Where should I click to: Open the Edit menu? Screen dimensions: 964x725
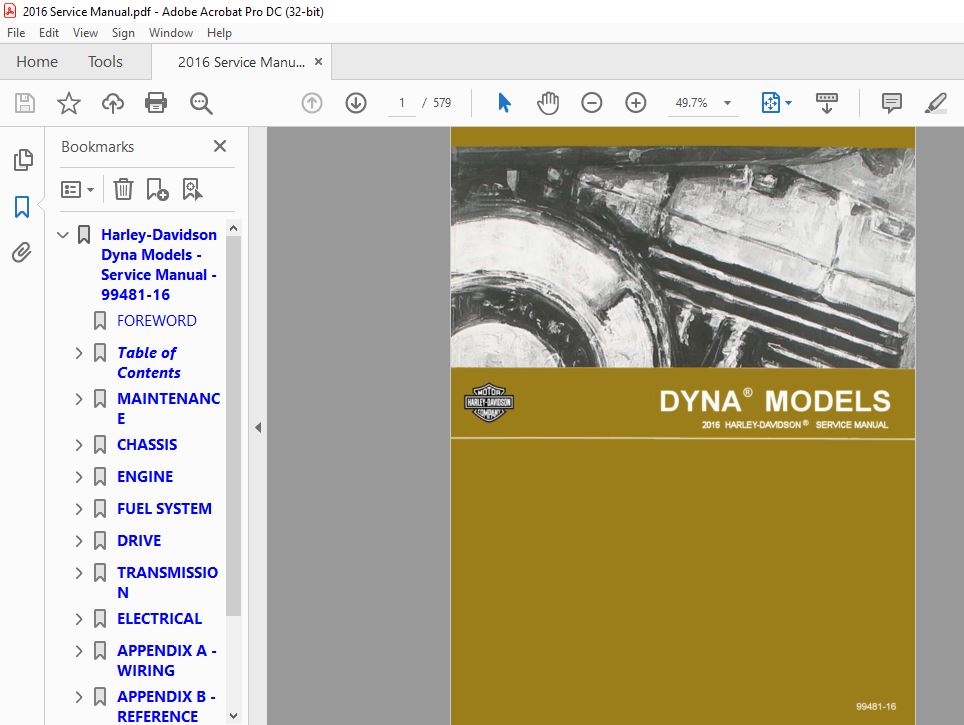(x=49, y=33)
